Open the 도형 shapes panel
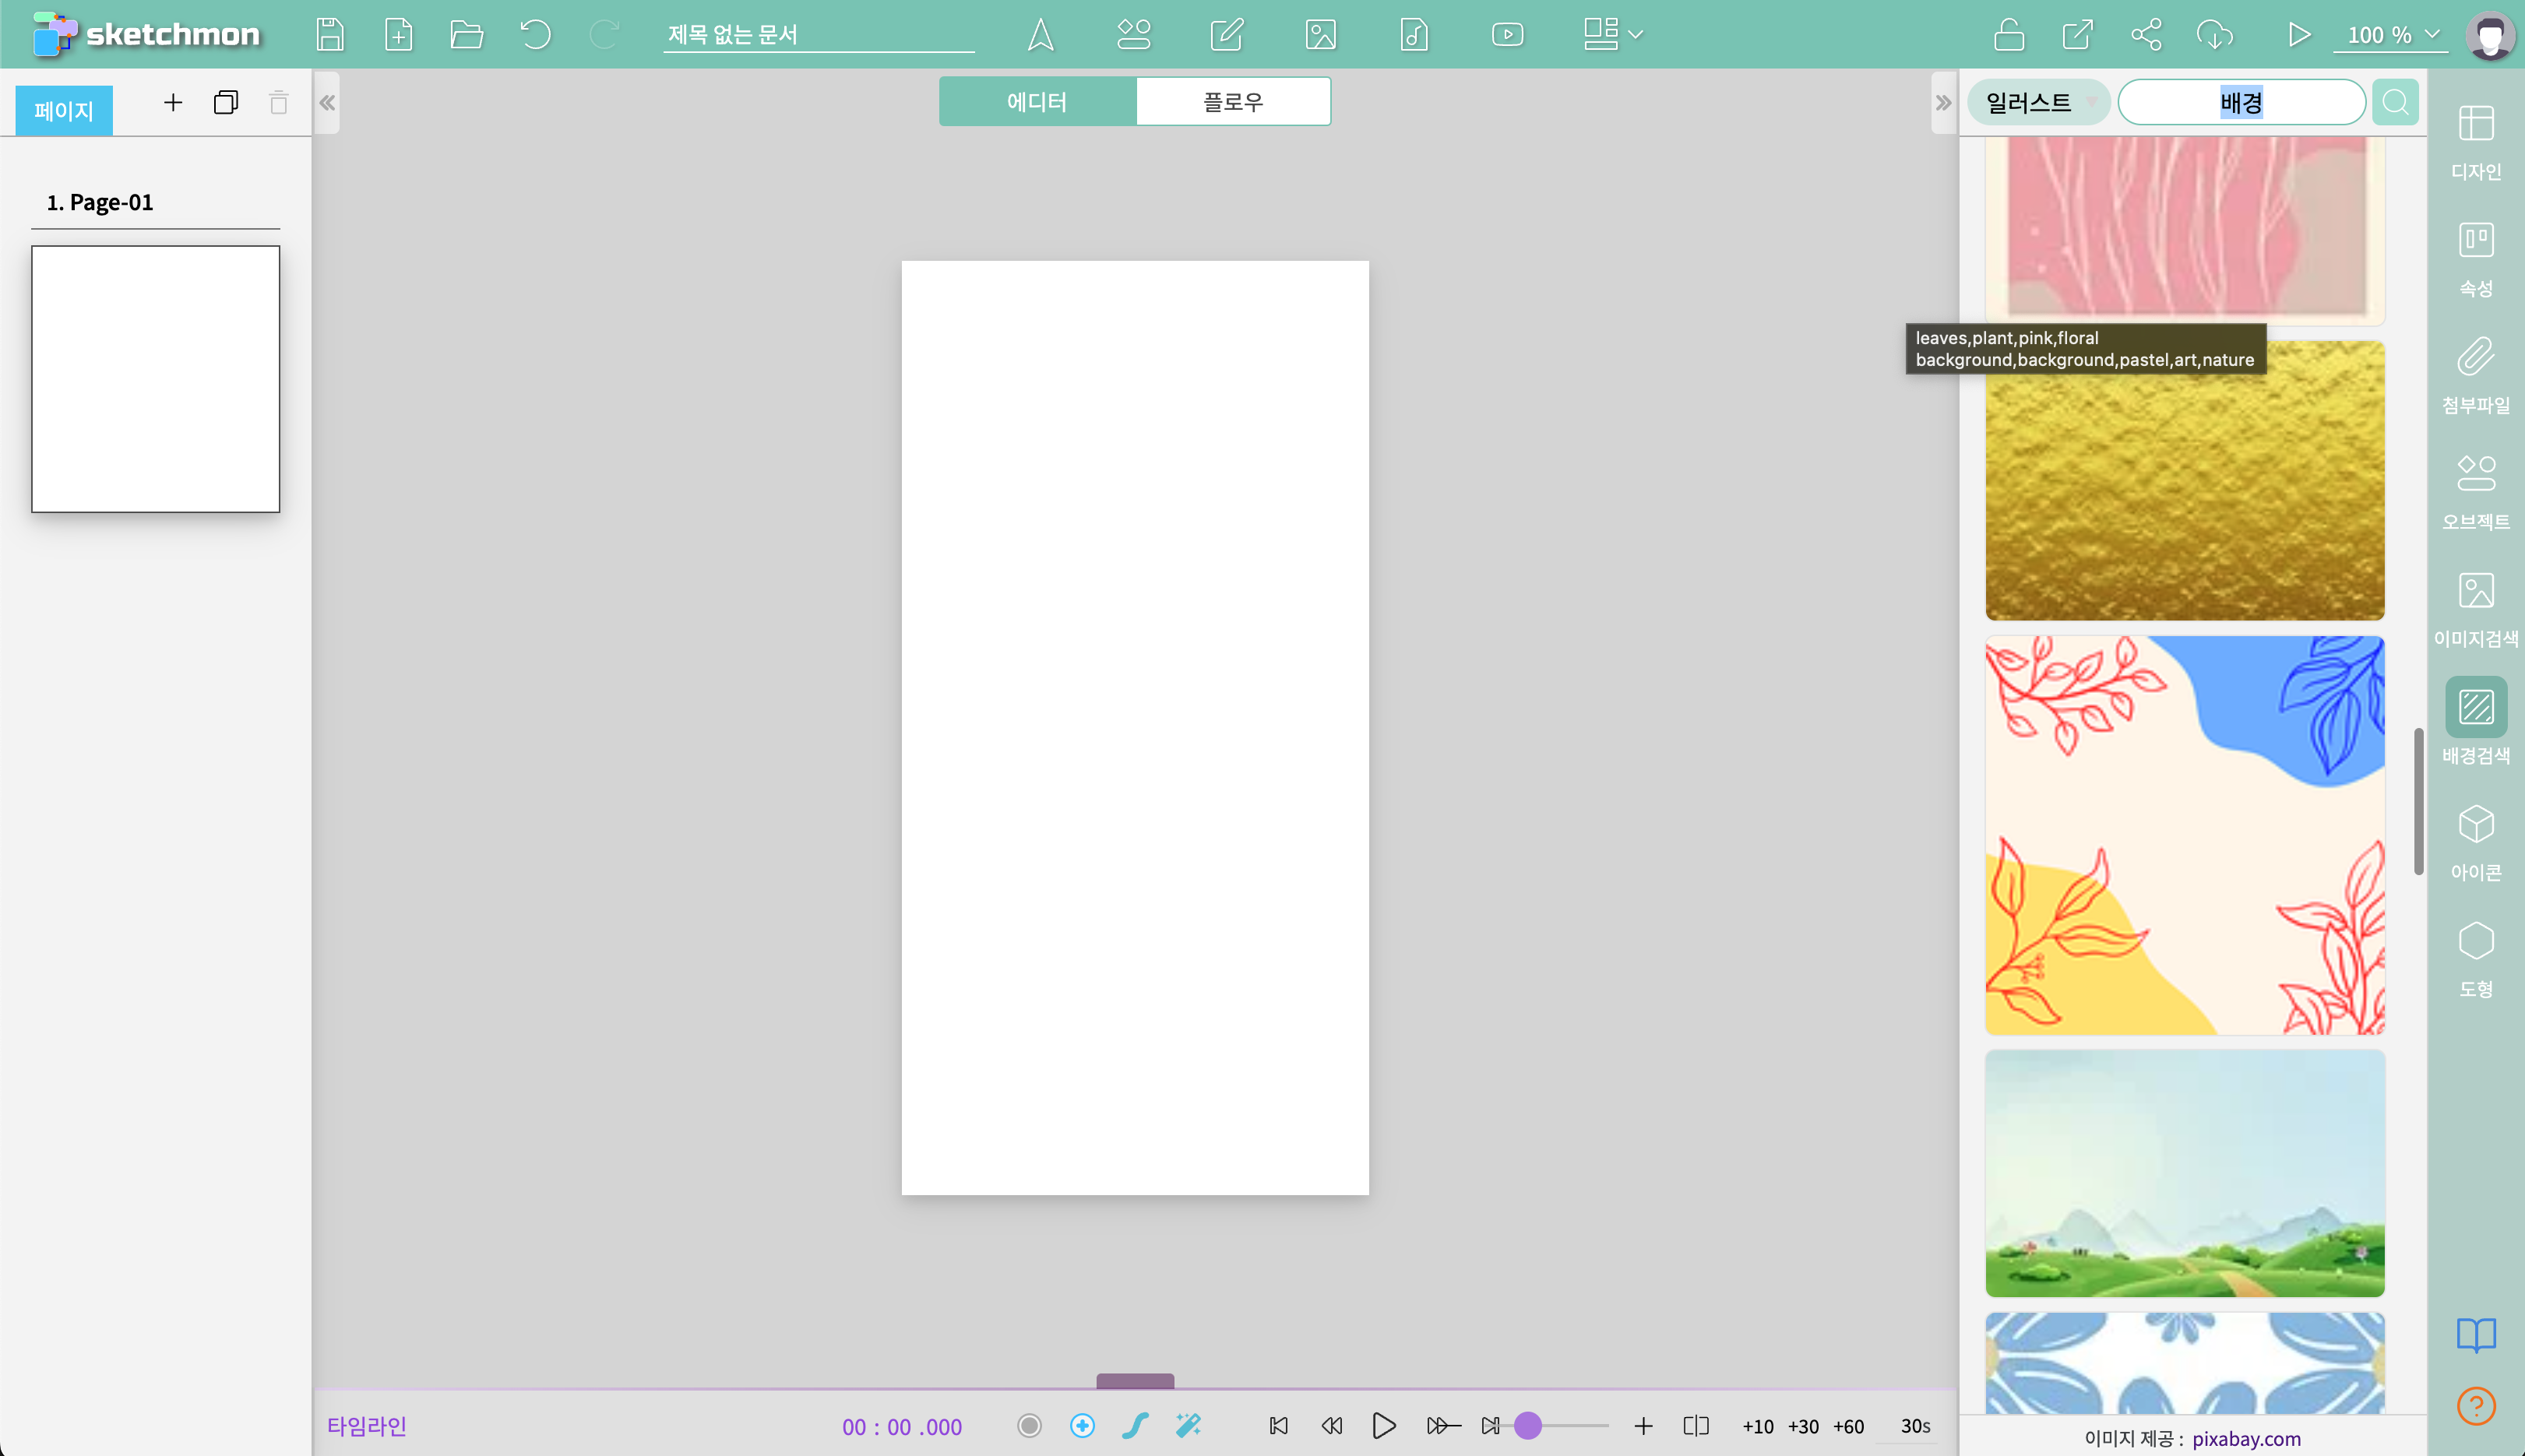The width and height of the screenshot is (2525, 1456). pos(2476,960)
